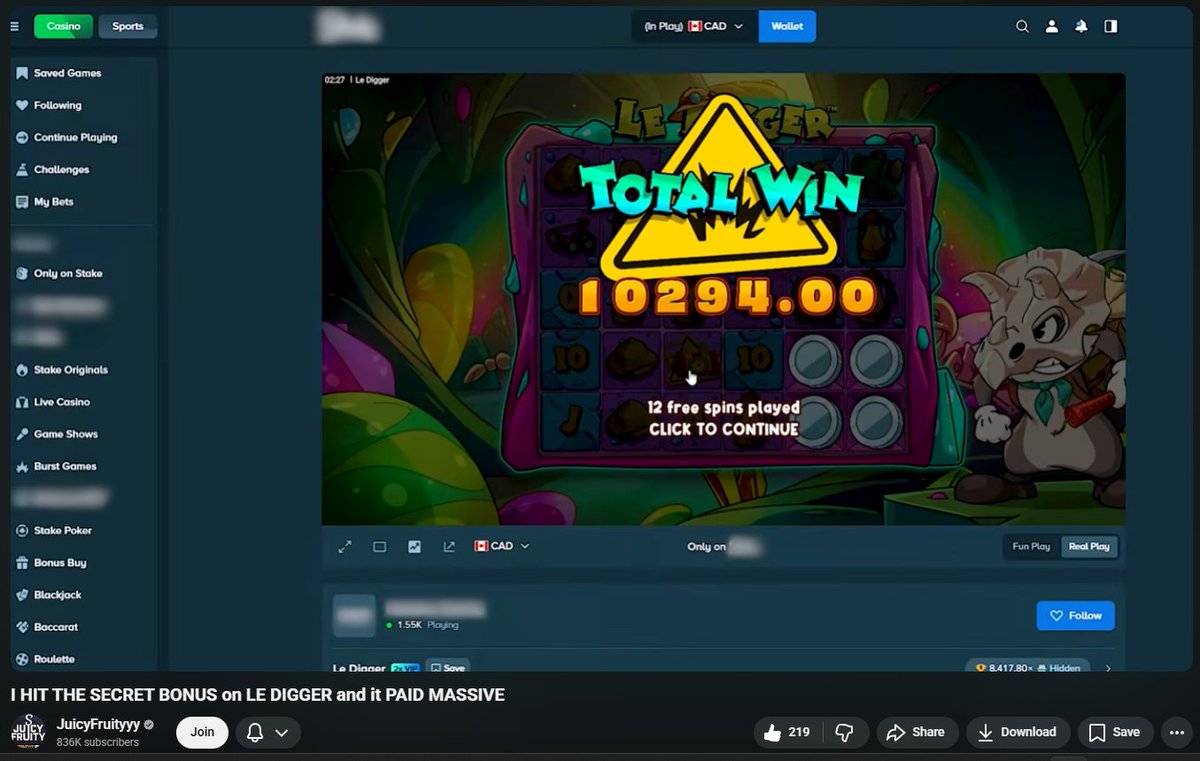Click the Blackjack icon in sidebar
1200x761 pixels.
23,595
